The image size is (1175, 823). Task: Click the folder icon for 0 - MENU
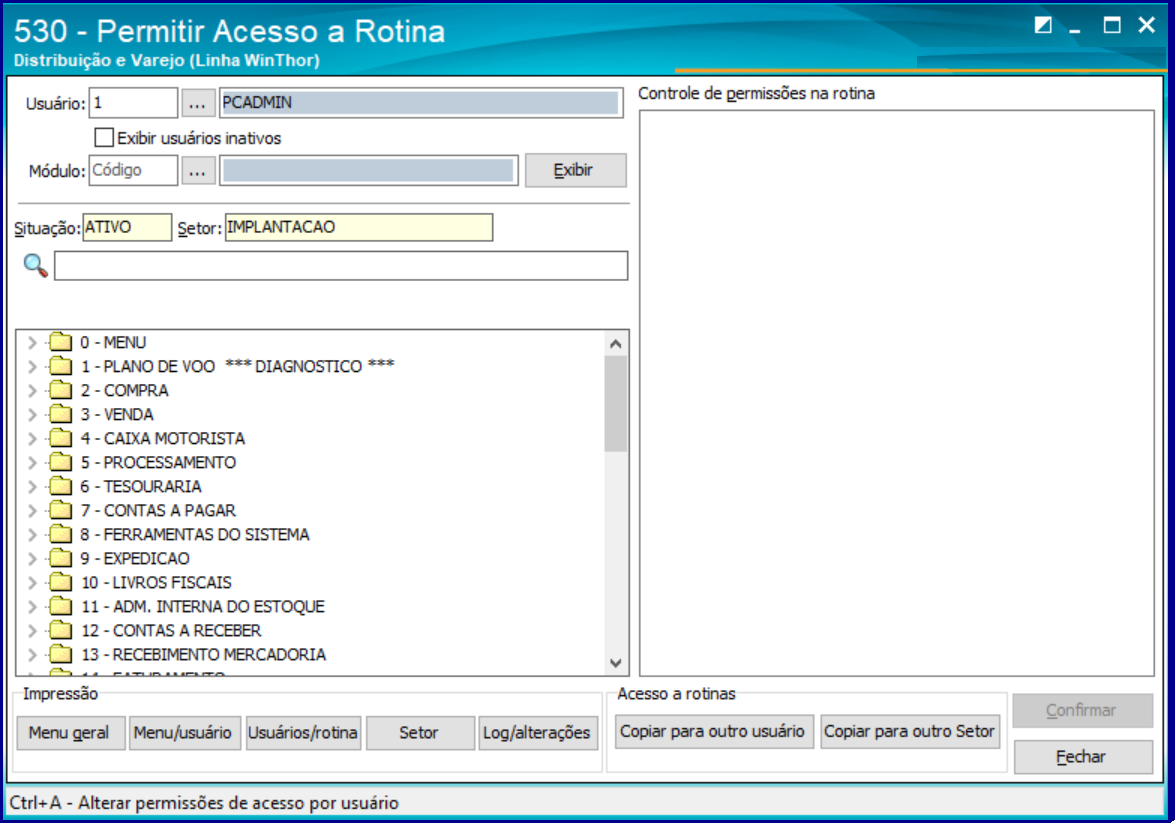[60, 343]
